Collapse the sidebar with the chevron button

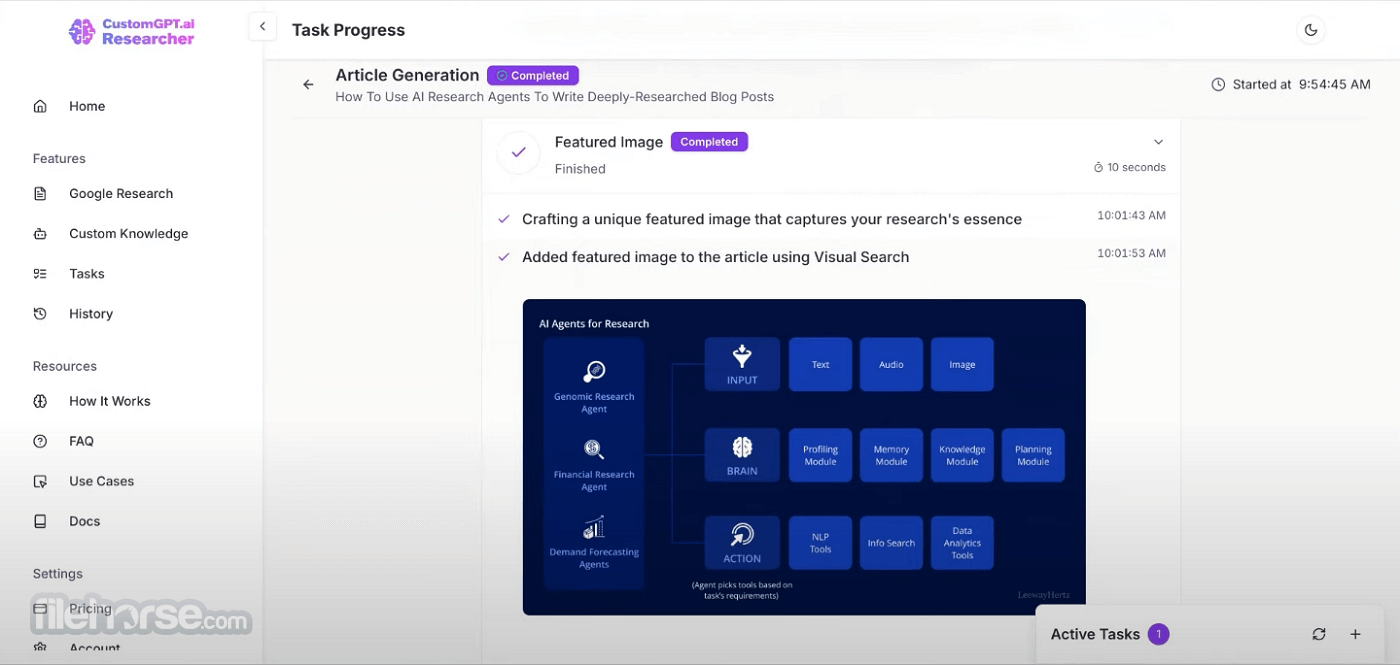(x=262, y=27)
